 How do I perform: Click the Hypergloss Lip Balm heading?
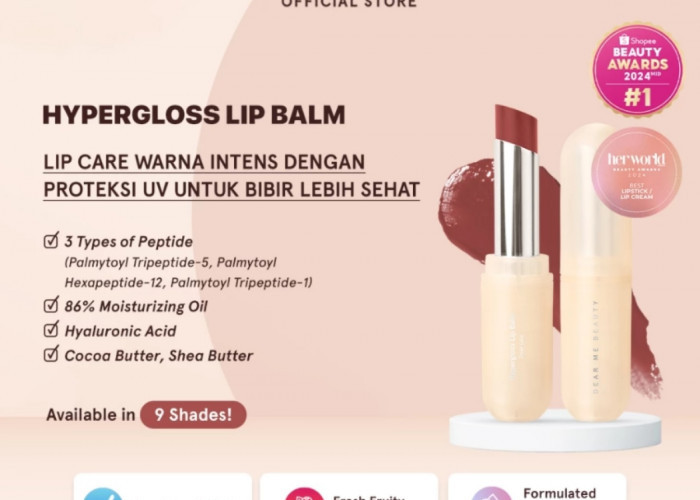tap(194, 115)
